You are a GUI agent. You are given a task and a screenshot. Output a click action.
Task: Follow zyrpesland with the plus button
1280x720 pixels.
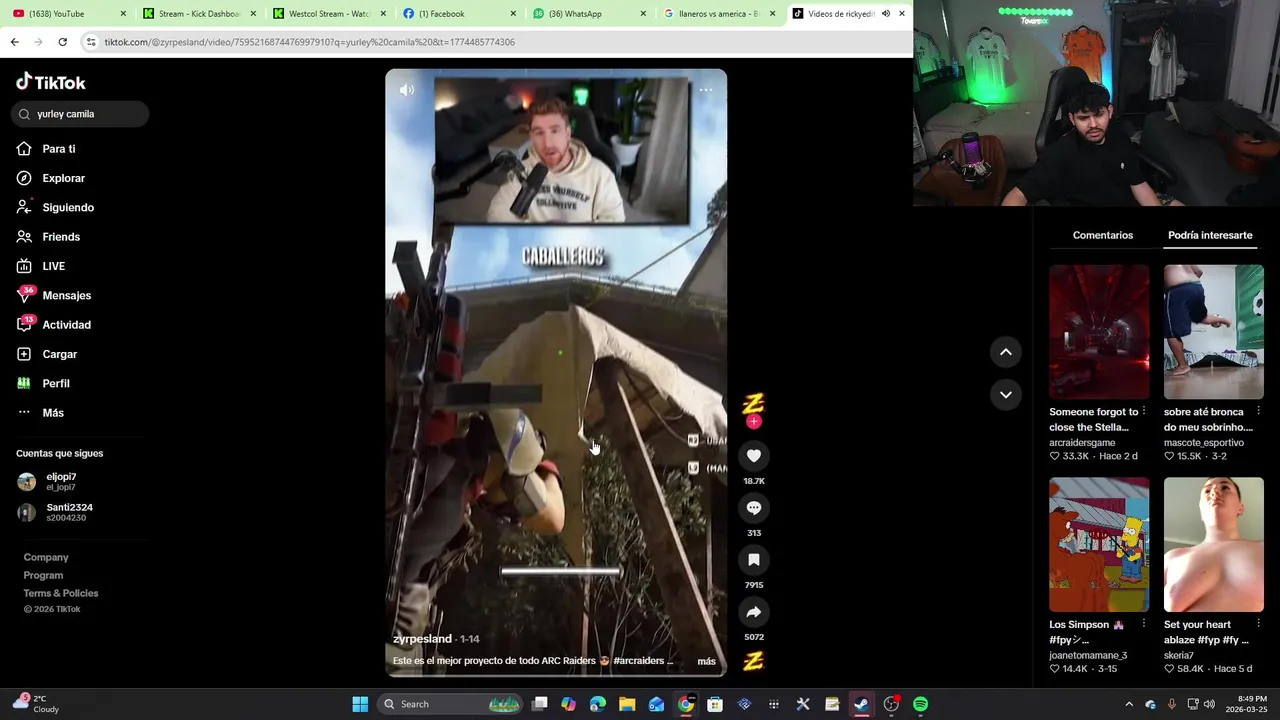coord(754,422)
